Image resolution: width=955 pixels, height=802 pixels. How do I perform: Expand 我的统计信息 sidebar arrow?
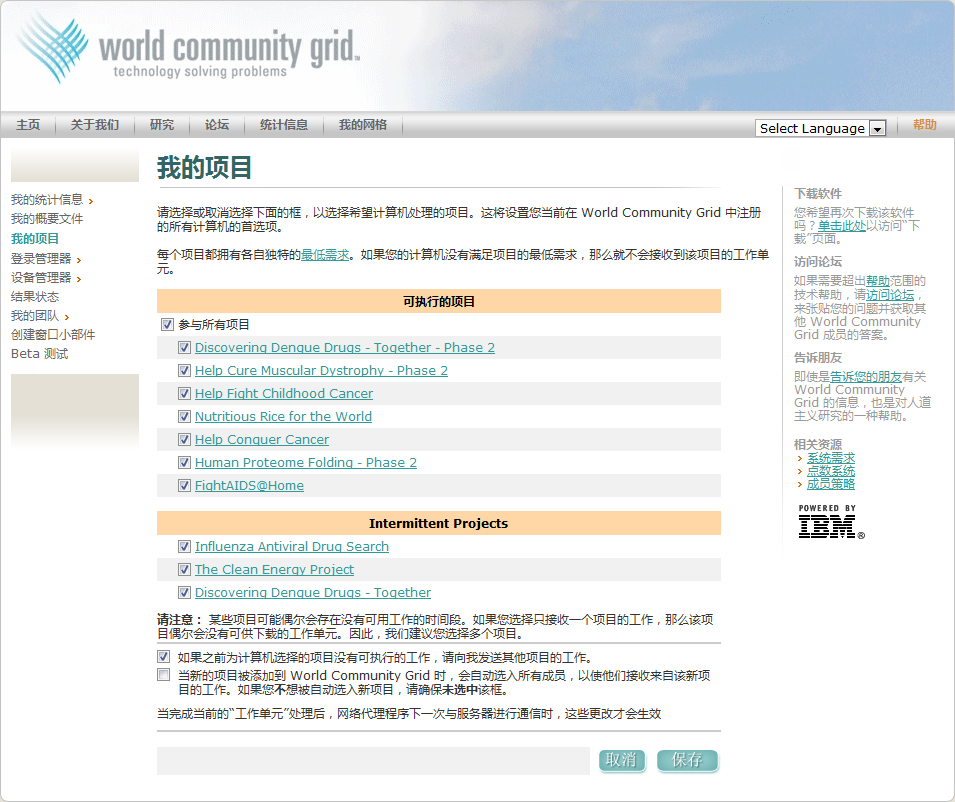click(x=91, y=202)
